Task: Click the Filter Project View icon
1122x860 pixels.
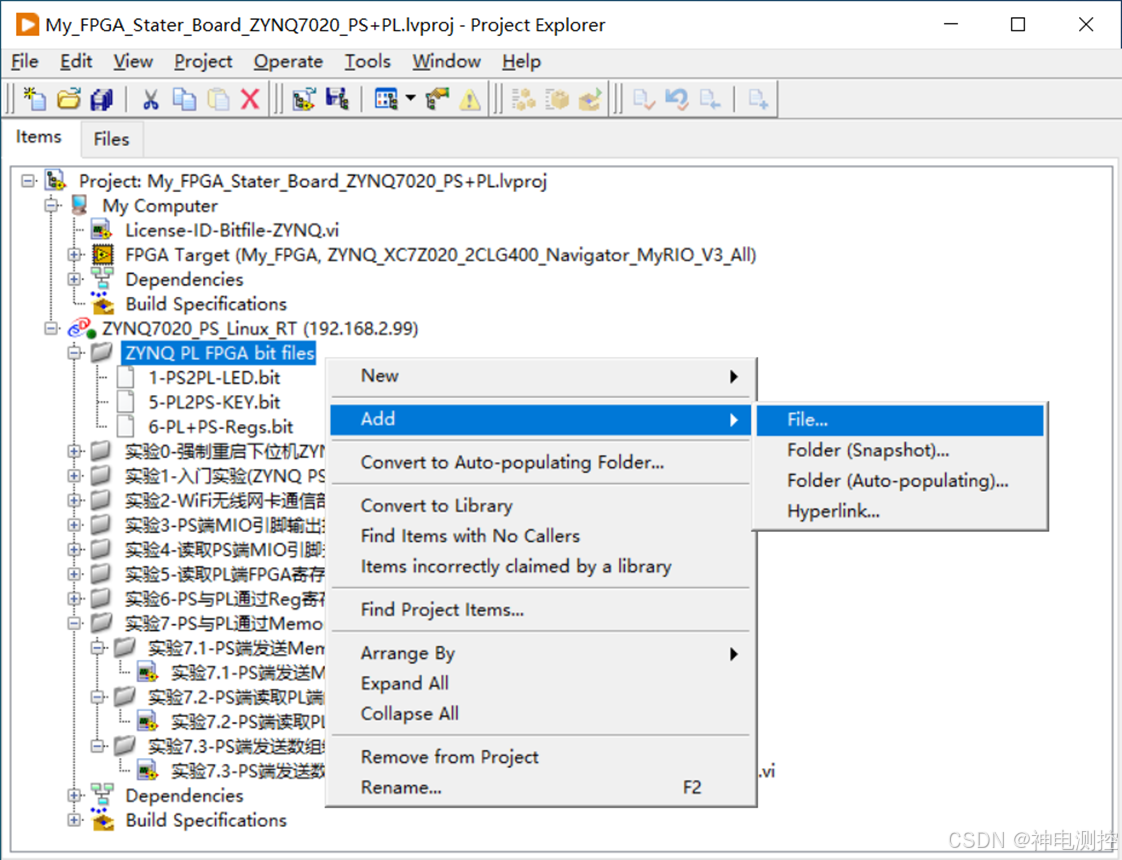Action: 386,99
